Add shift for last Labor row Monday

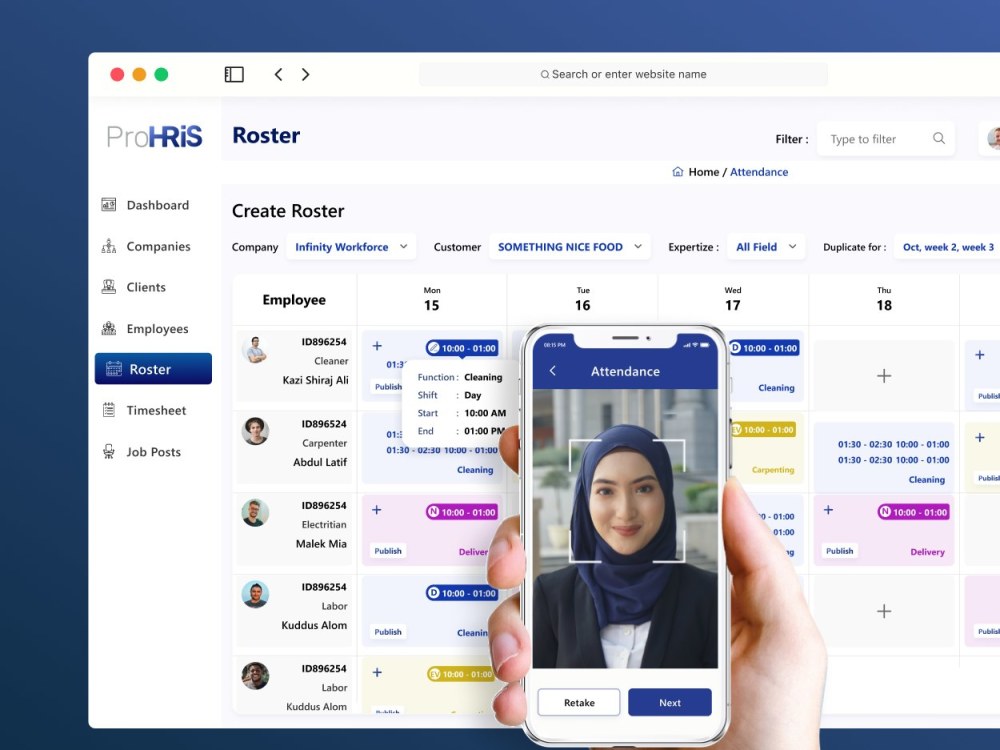[x=377, y=673]
